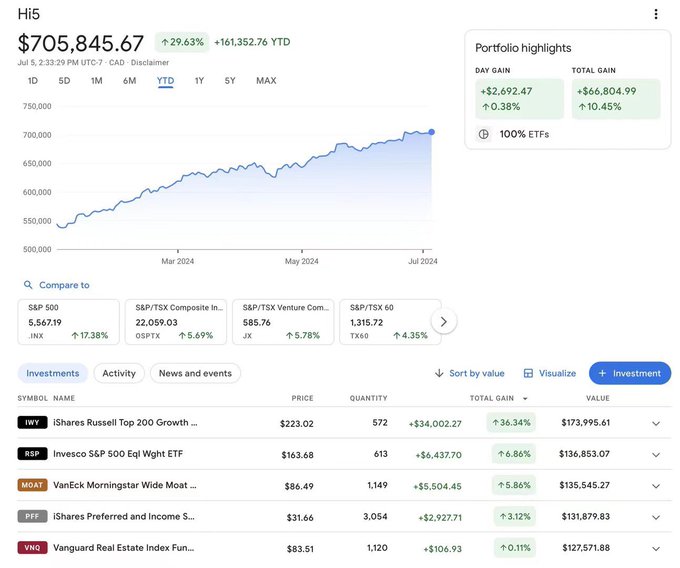Click the Visualize grid icon
Screen dimensions: 680x568
pos(528,373)
